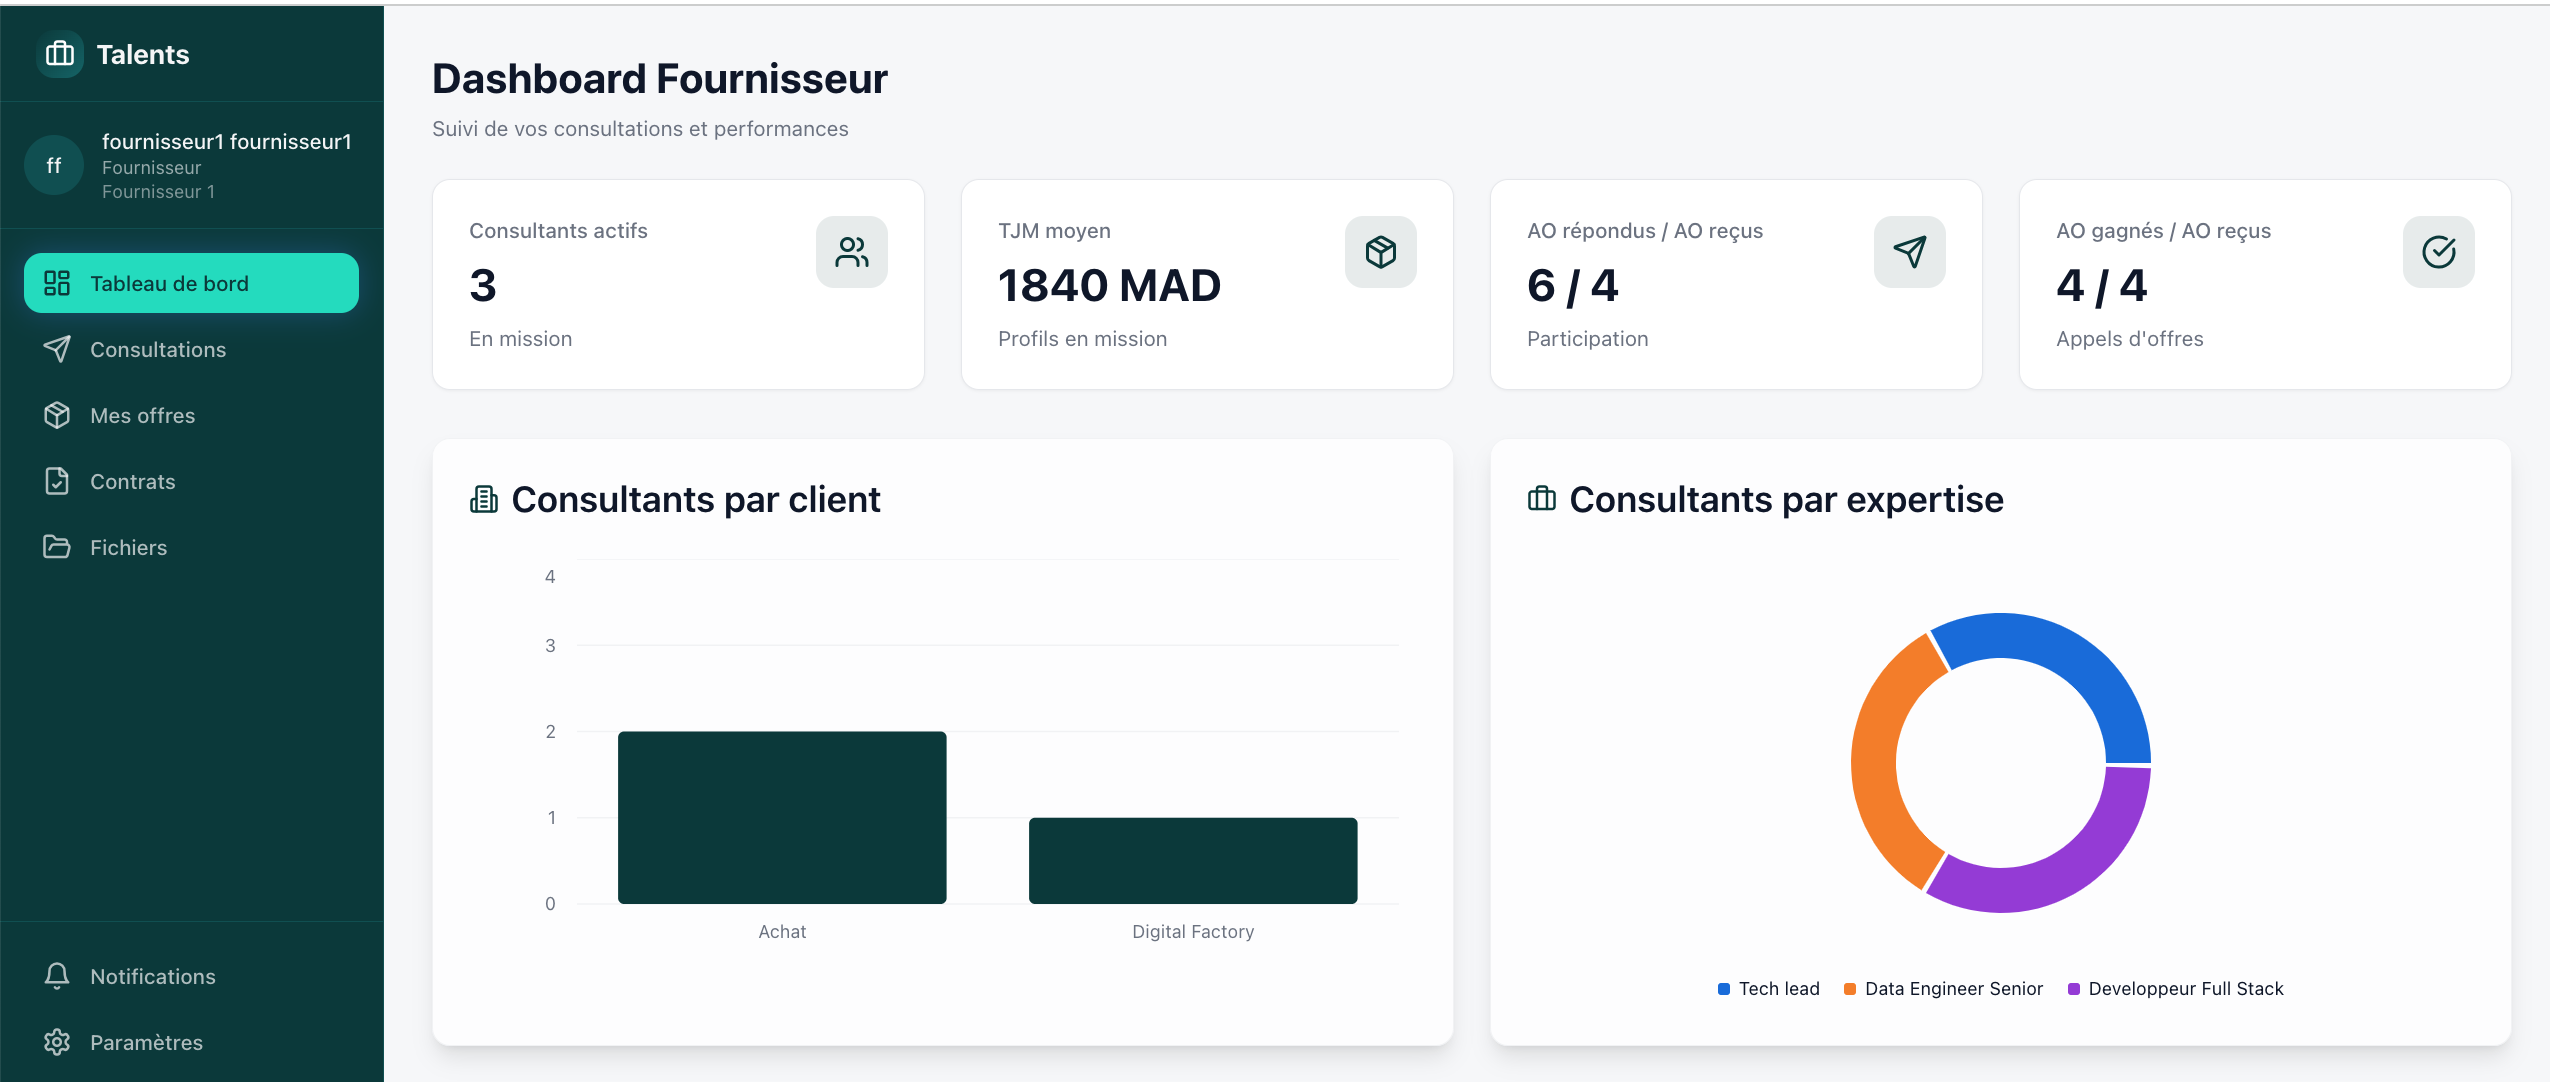Click the people icon on Consultants actifs card
Viewport: 2550px width, 1082px height.
pyautogui.click(x=851, y=251)
